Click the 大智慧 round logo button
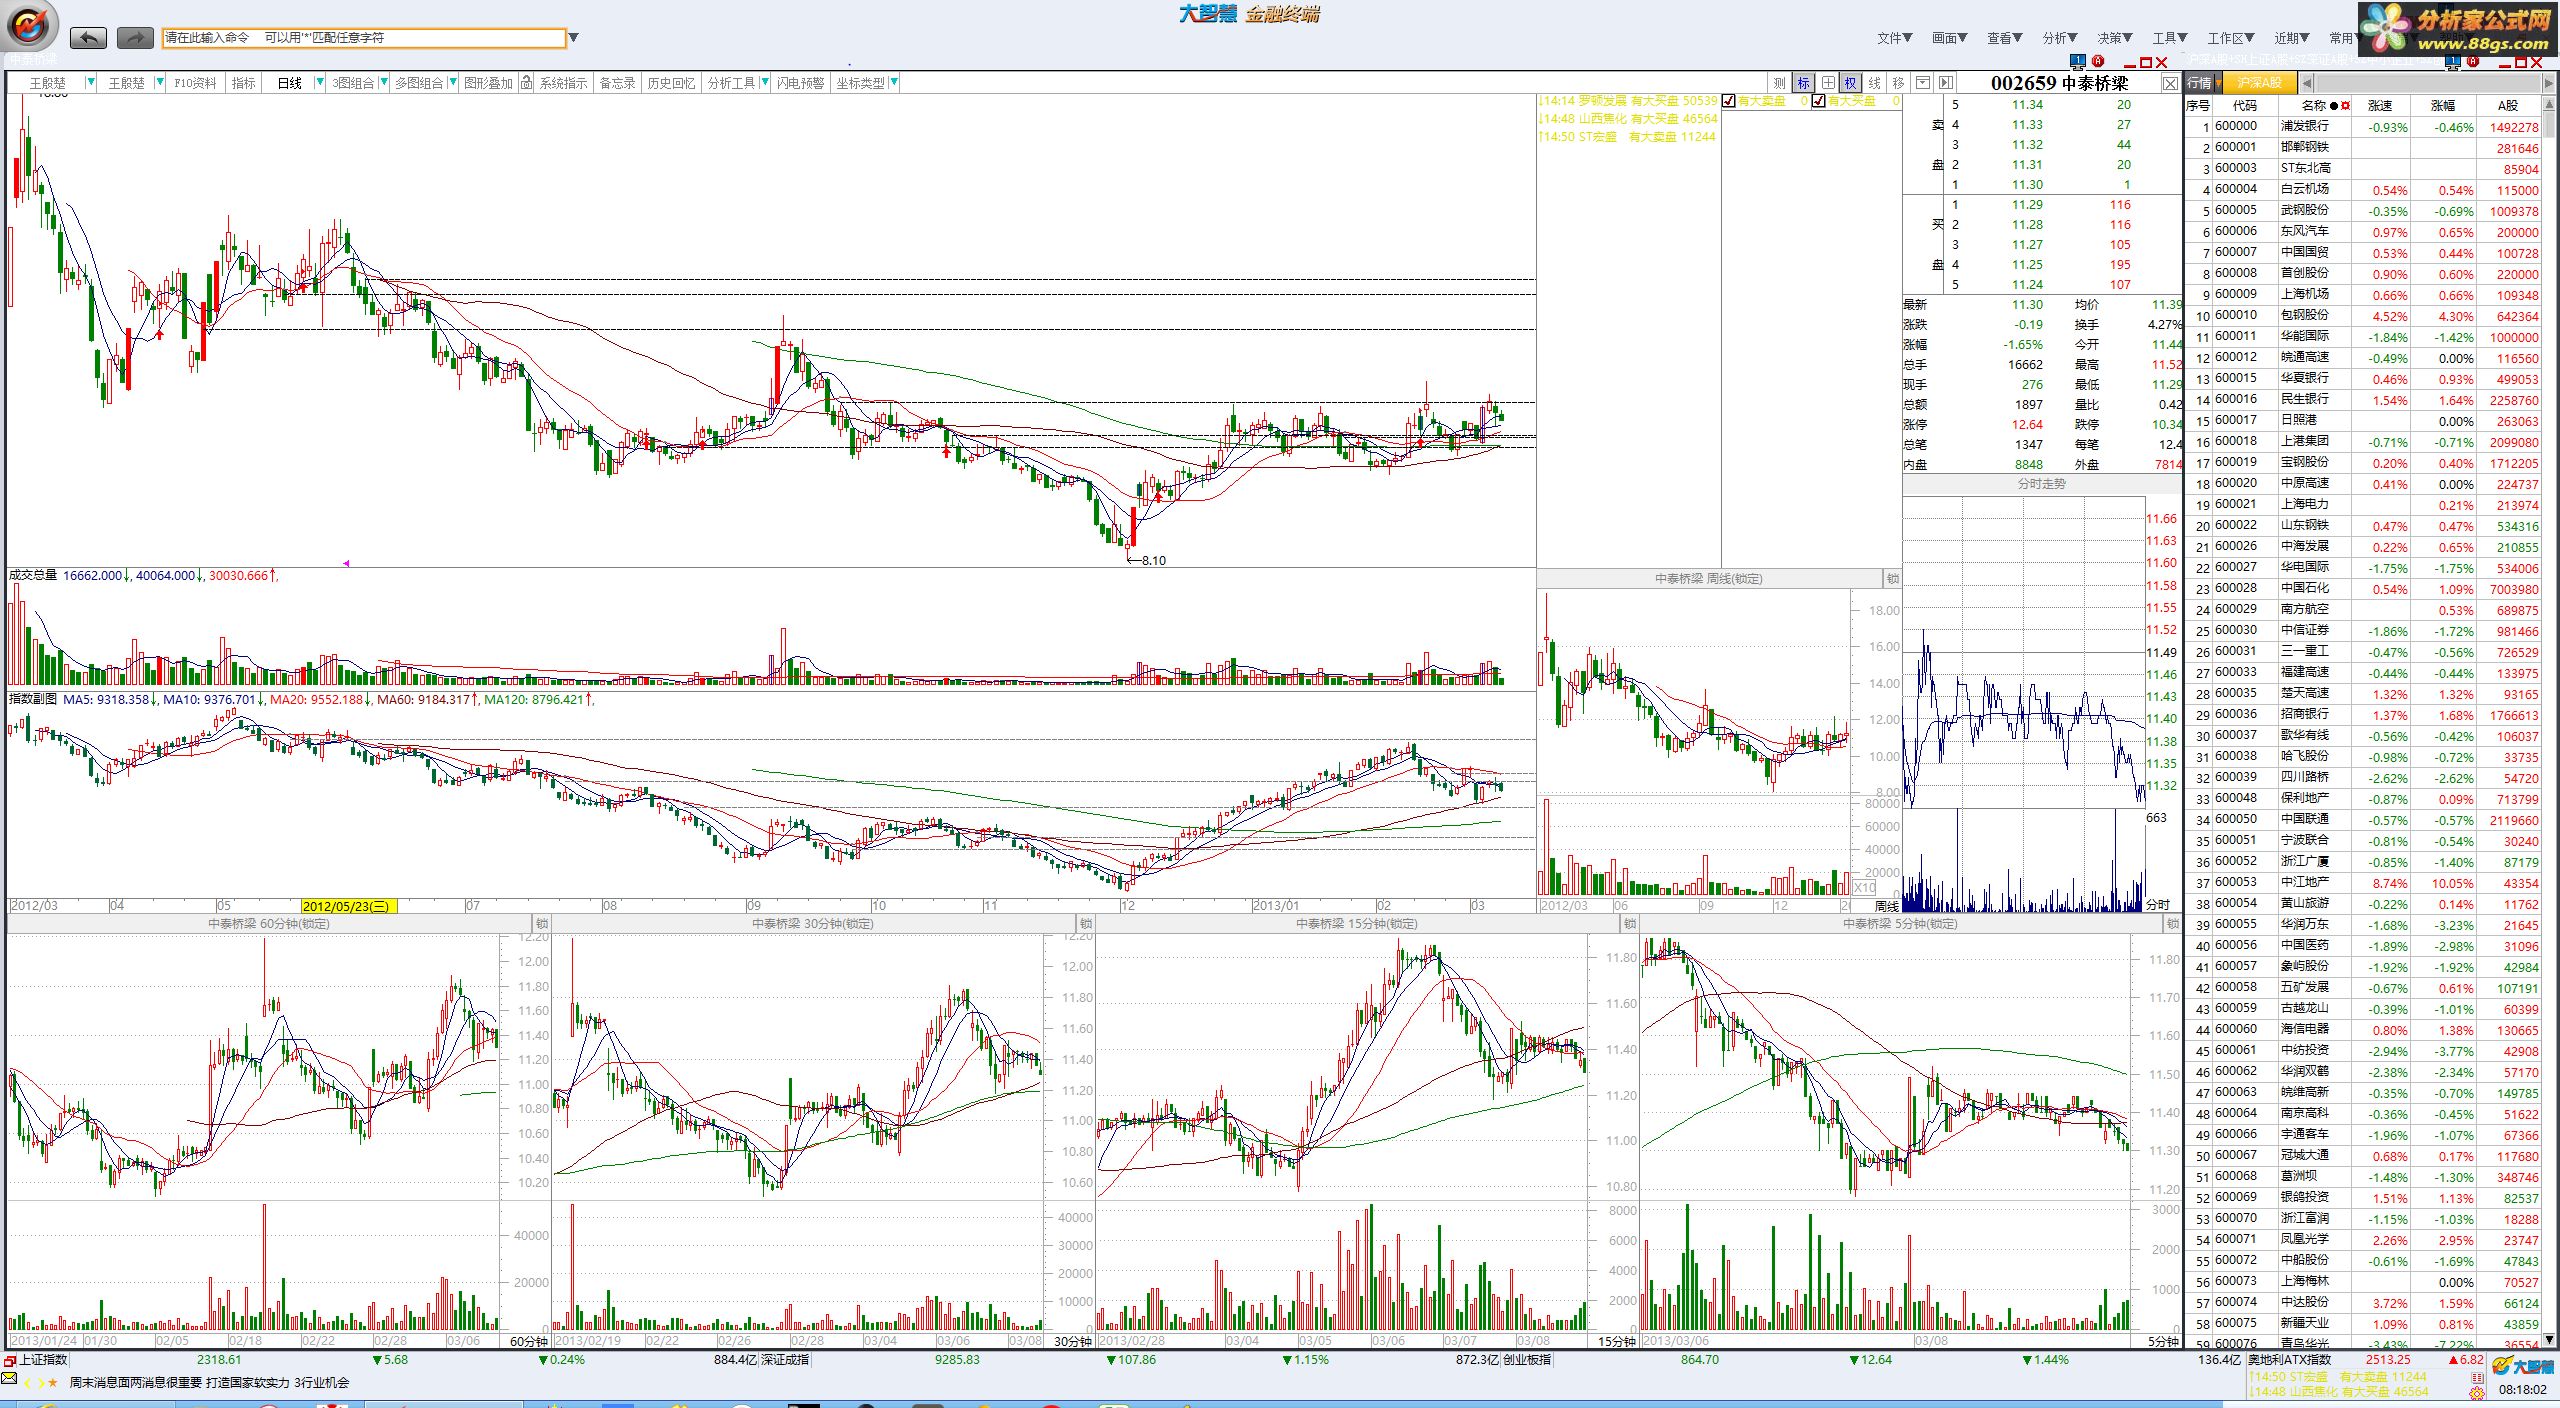The height and width of the screenshot is (1408, 2560). [x=30, y=27]
